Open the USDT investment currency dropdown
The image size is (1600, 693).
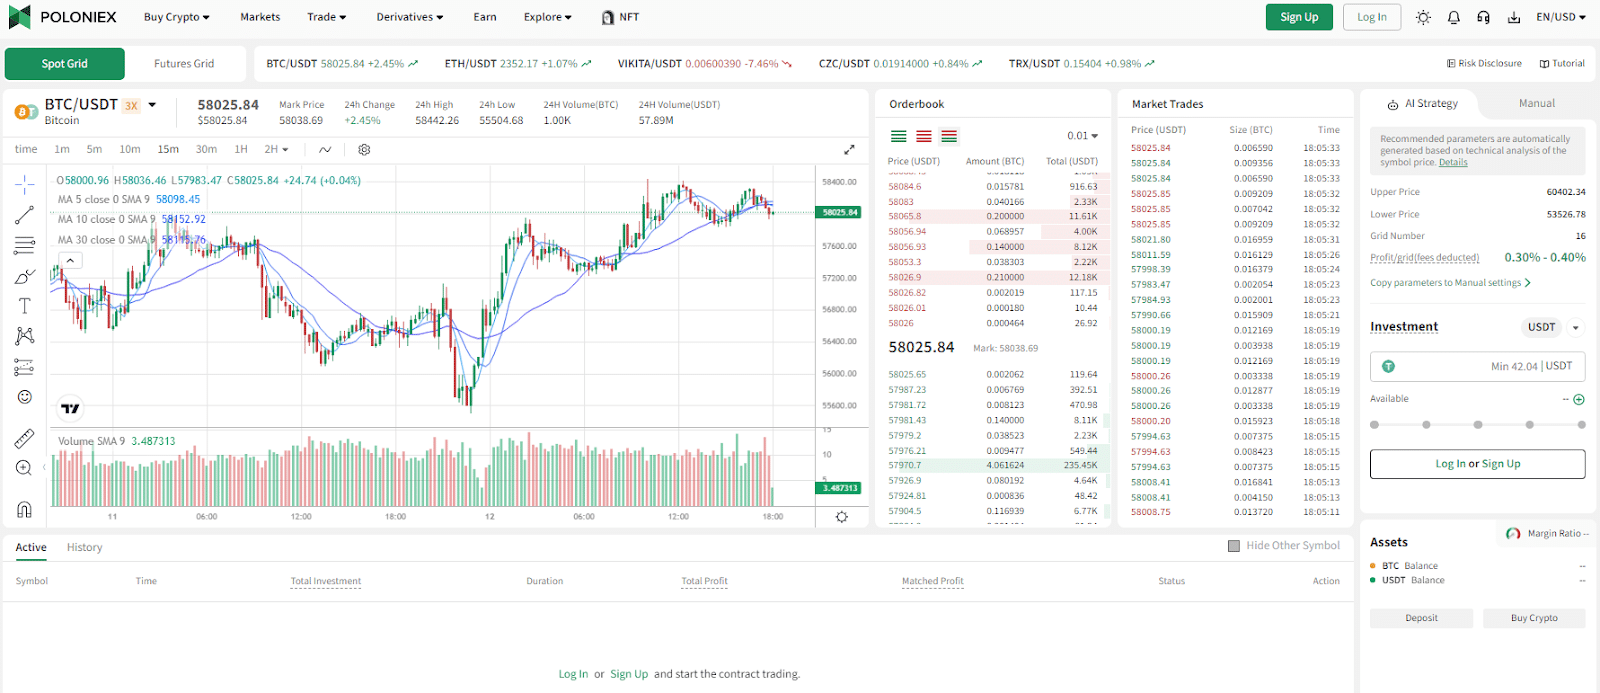tap(1576, 328)
